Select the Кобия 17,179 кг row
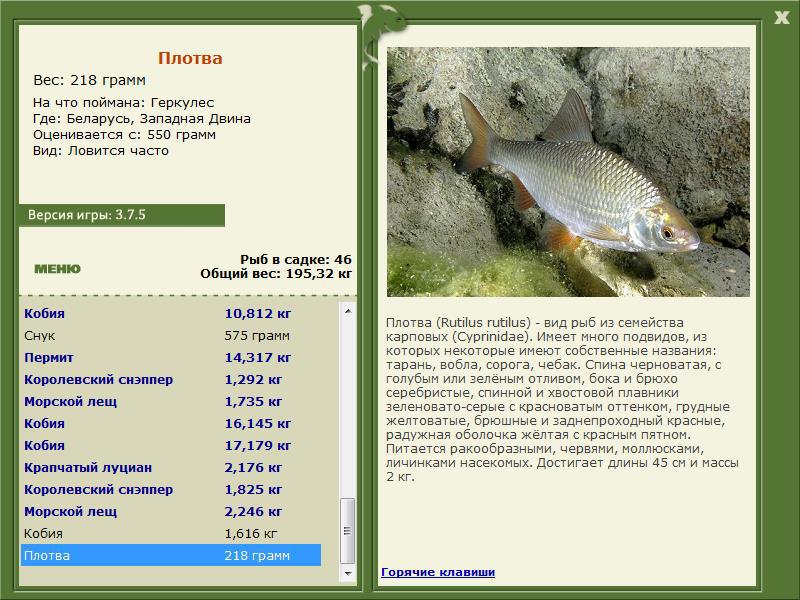This screenshot has width=800, height=600. tap(171, 445)
